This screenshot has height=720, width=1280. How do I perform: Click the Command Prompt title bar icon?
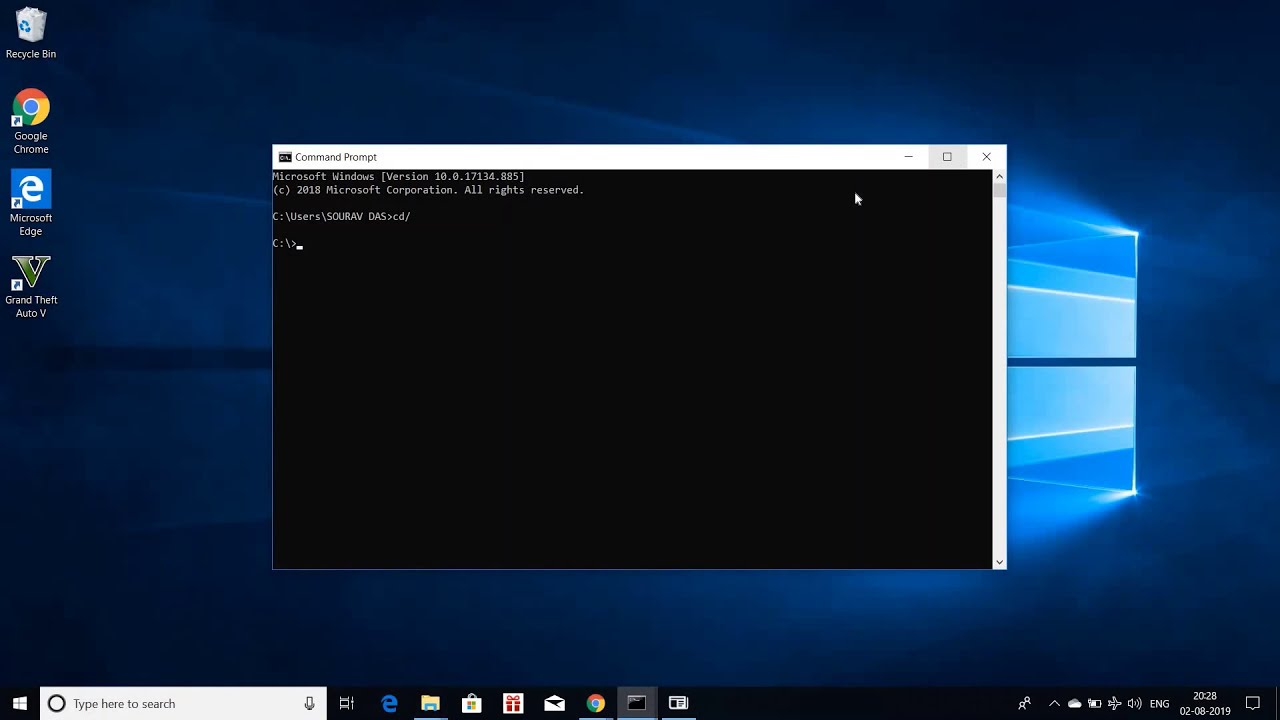pyautogui.click(x=285, y=157)
